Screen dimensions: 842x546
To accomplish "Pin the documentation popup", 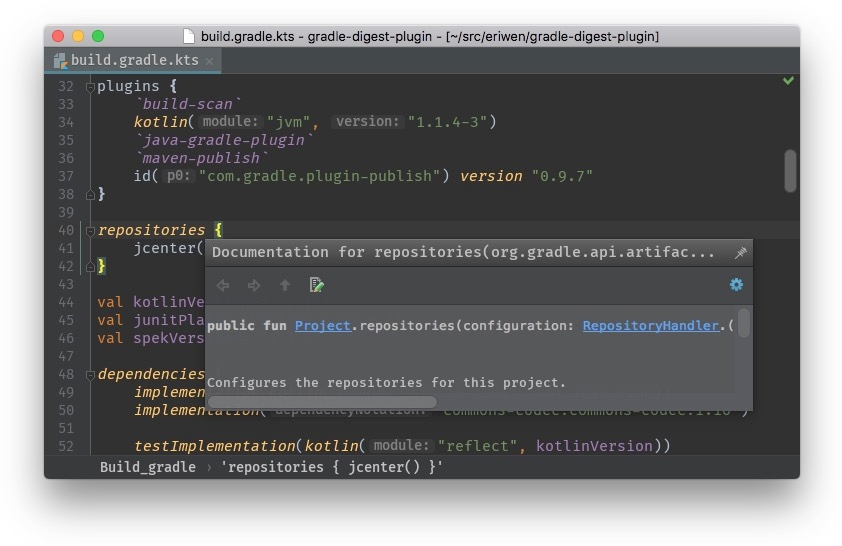I will [741, 252].
